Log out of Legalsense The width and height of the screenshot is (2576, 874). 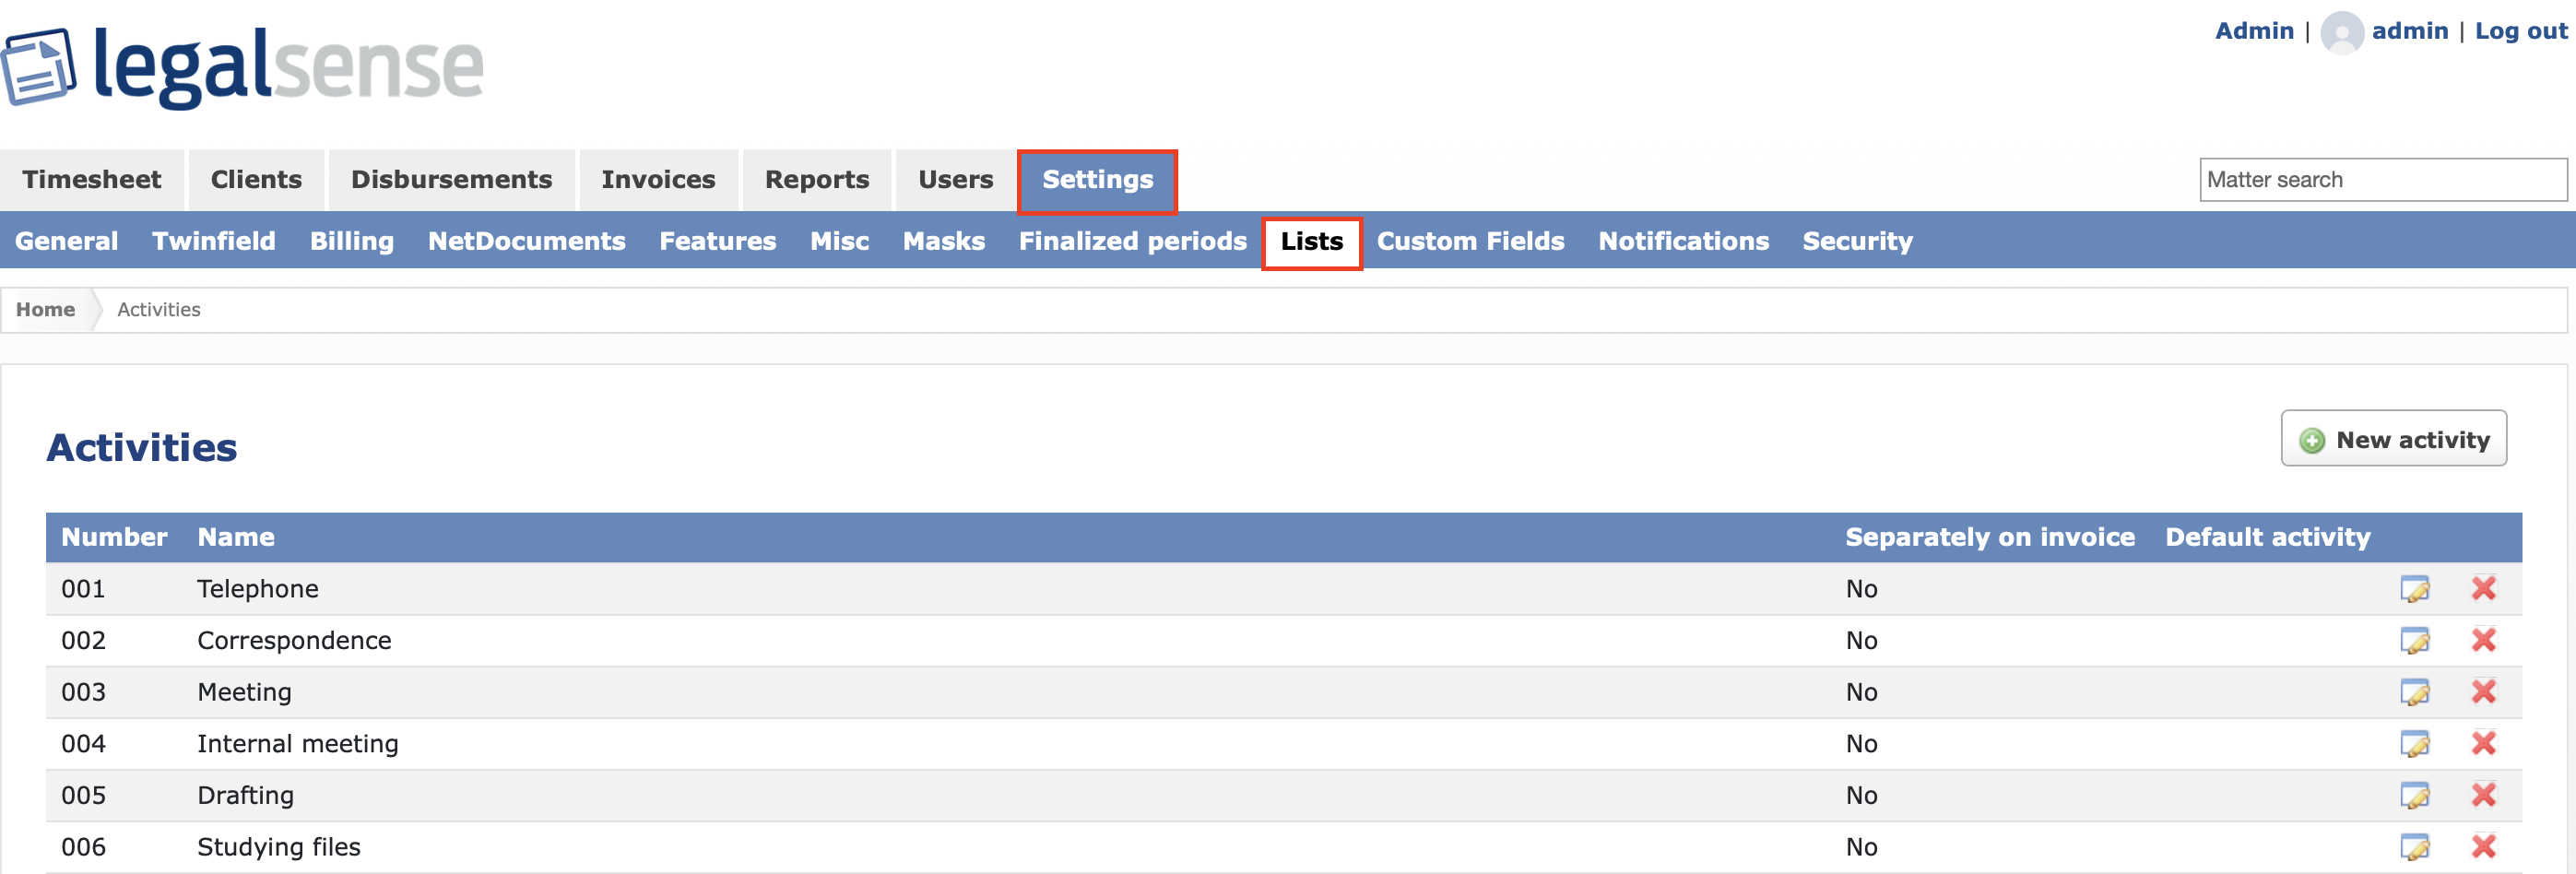[x=2520, y=31]
